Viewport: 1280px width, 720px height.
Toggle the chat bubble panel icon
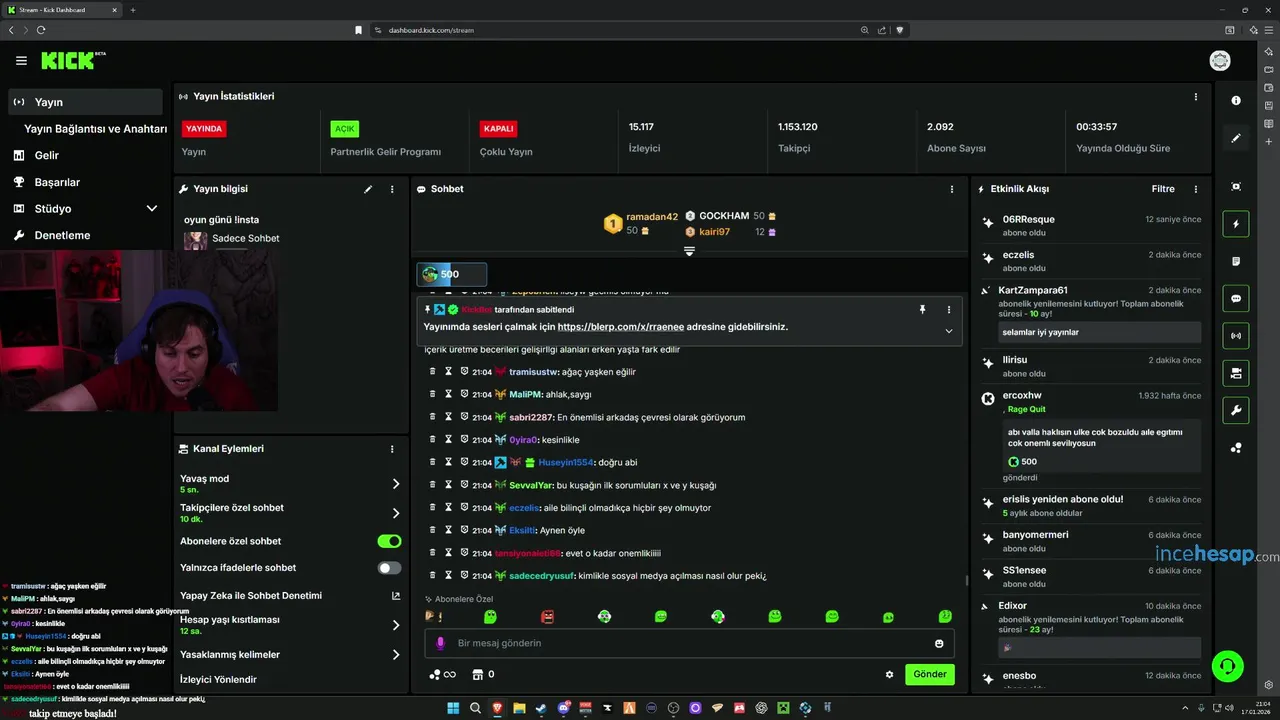point(1236,298)
